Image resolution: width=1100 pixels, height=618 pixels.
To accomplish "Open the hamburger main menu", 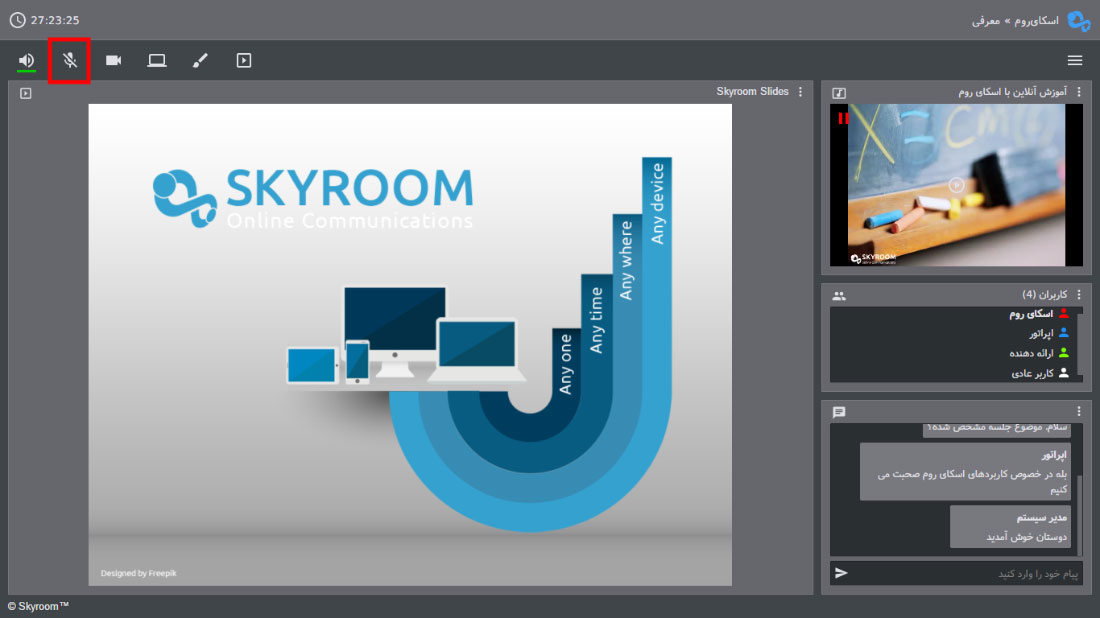I will pyautogui.click(x=1074, y=60).
